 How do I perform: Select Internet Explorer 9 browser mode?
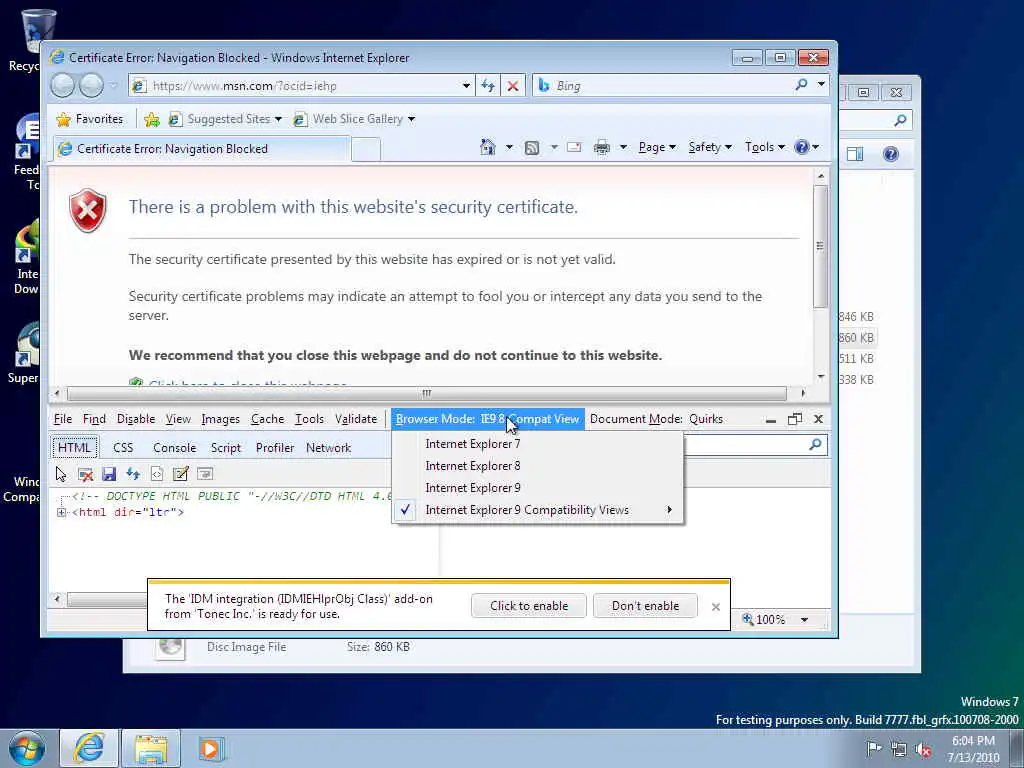pos(537,488)
